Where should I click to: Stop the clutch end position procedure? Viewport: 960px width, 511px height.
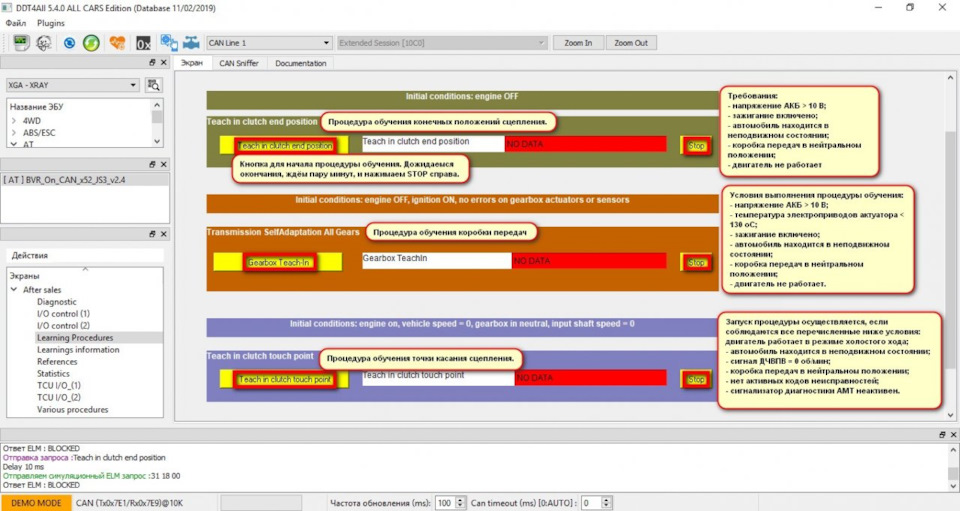[696, 146]
